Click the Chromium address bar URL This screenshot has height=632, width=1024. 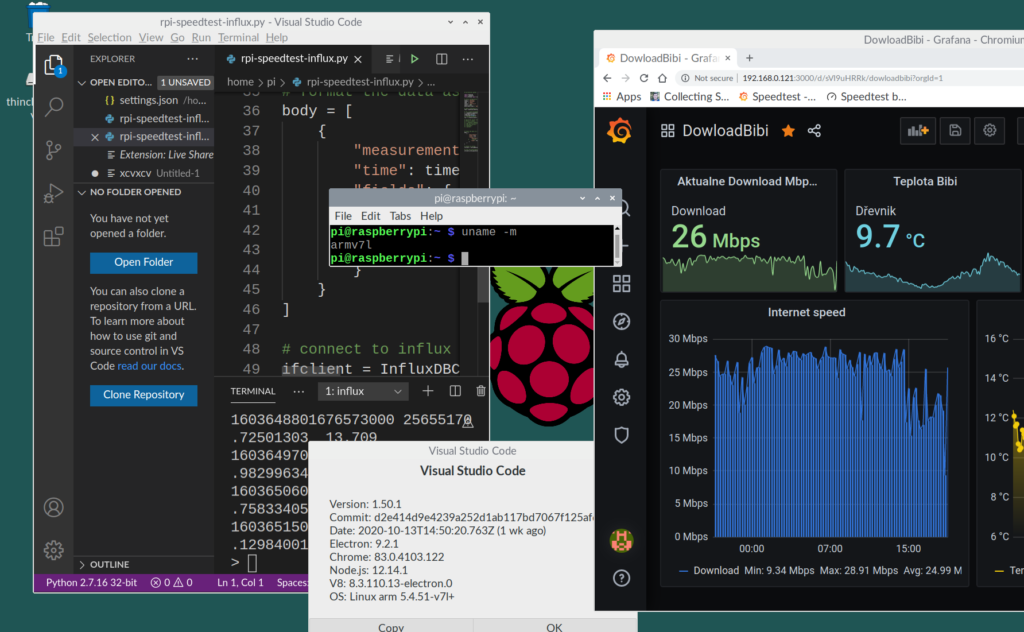tap(842, 78)
